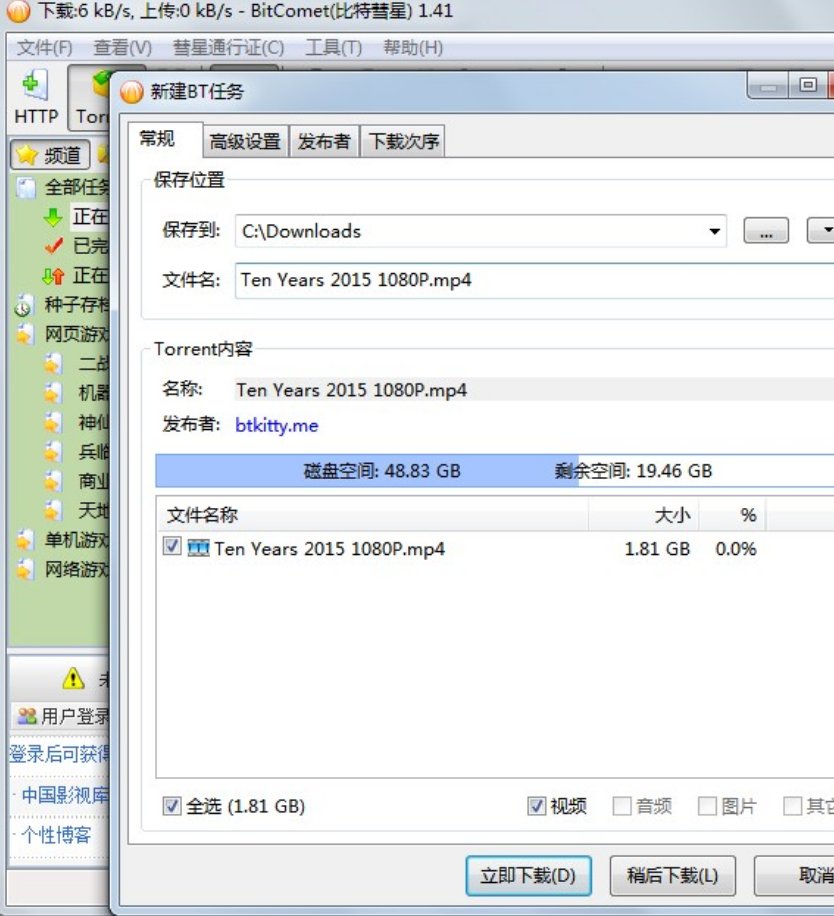This screenshot has width=834, height=916.
Task: Click the video file icon next to Ten Years
Action: (199, 548)
